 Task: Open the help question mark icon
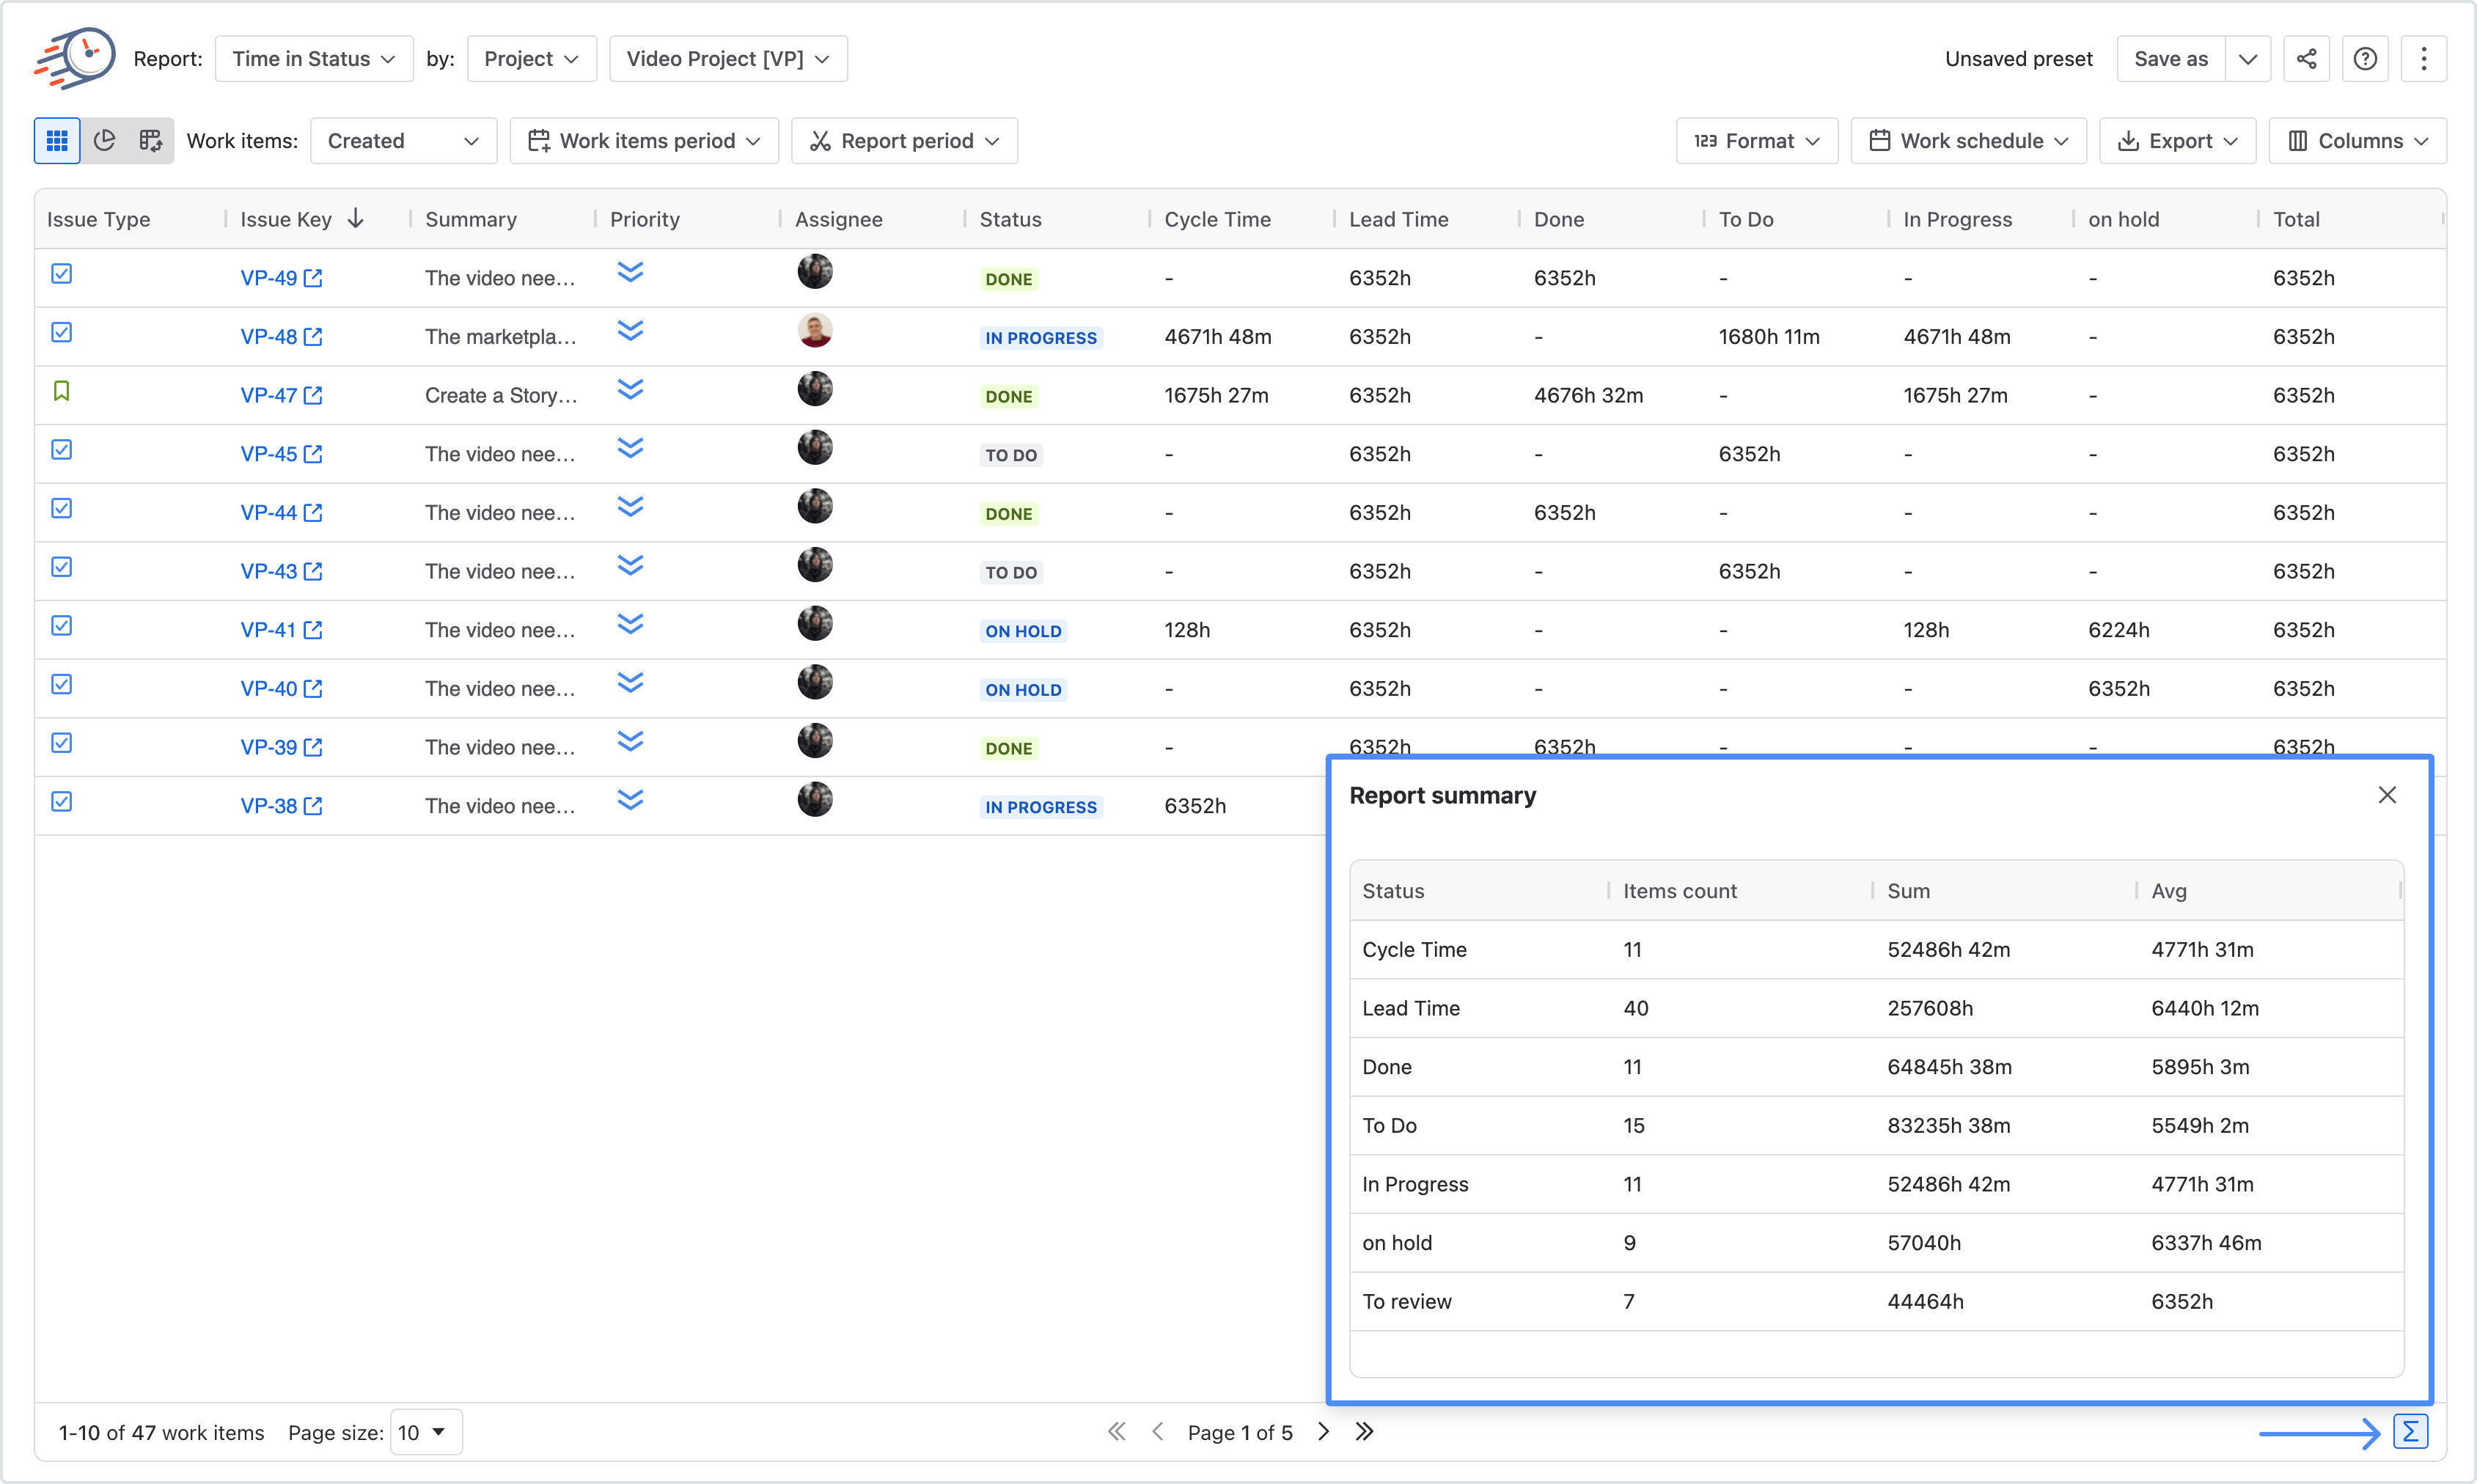(x=2365, y=59)
